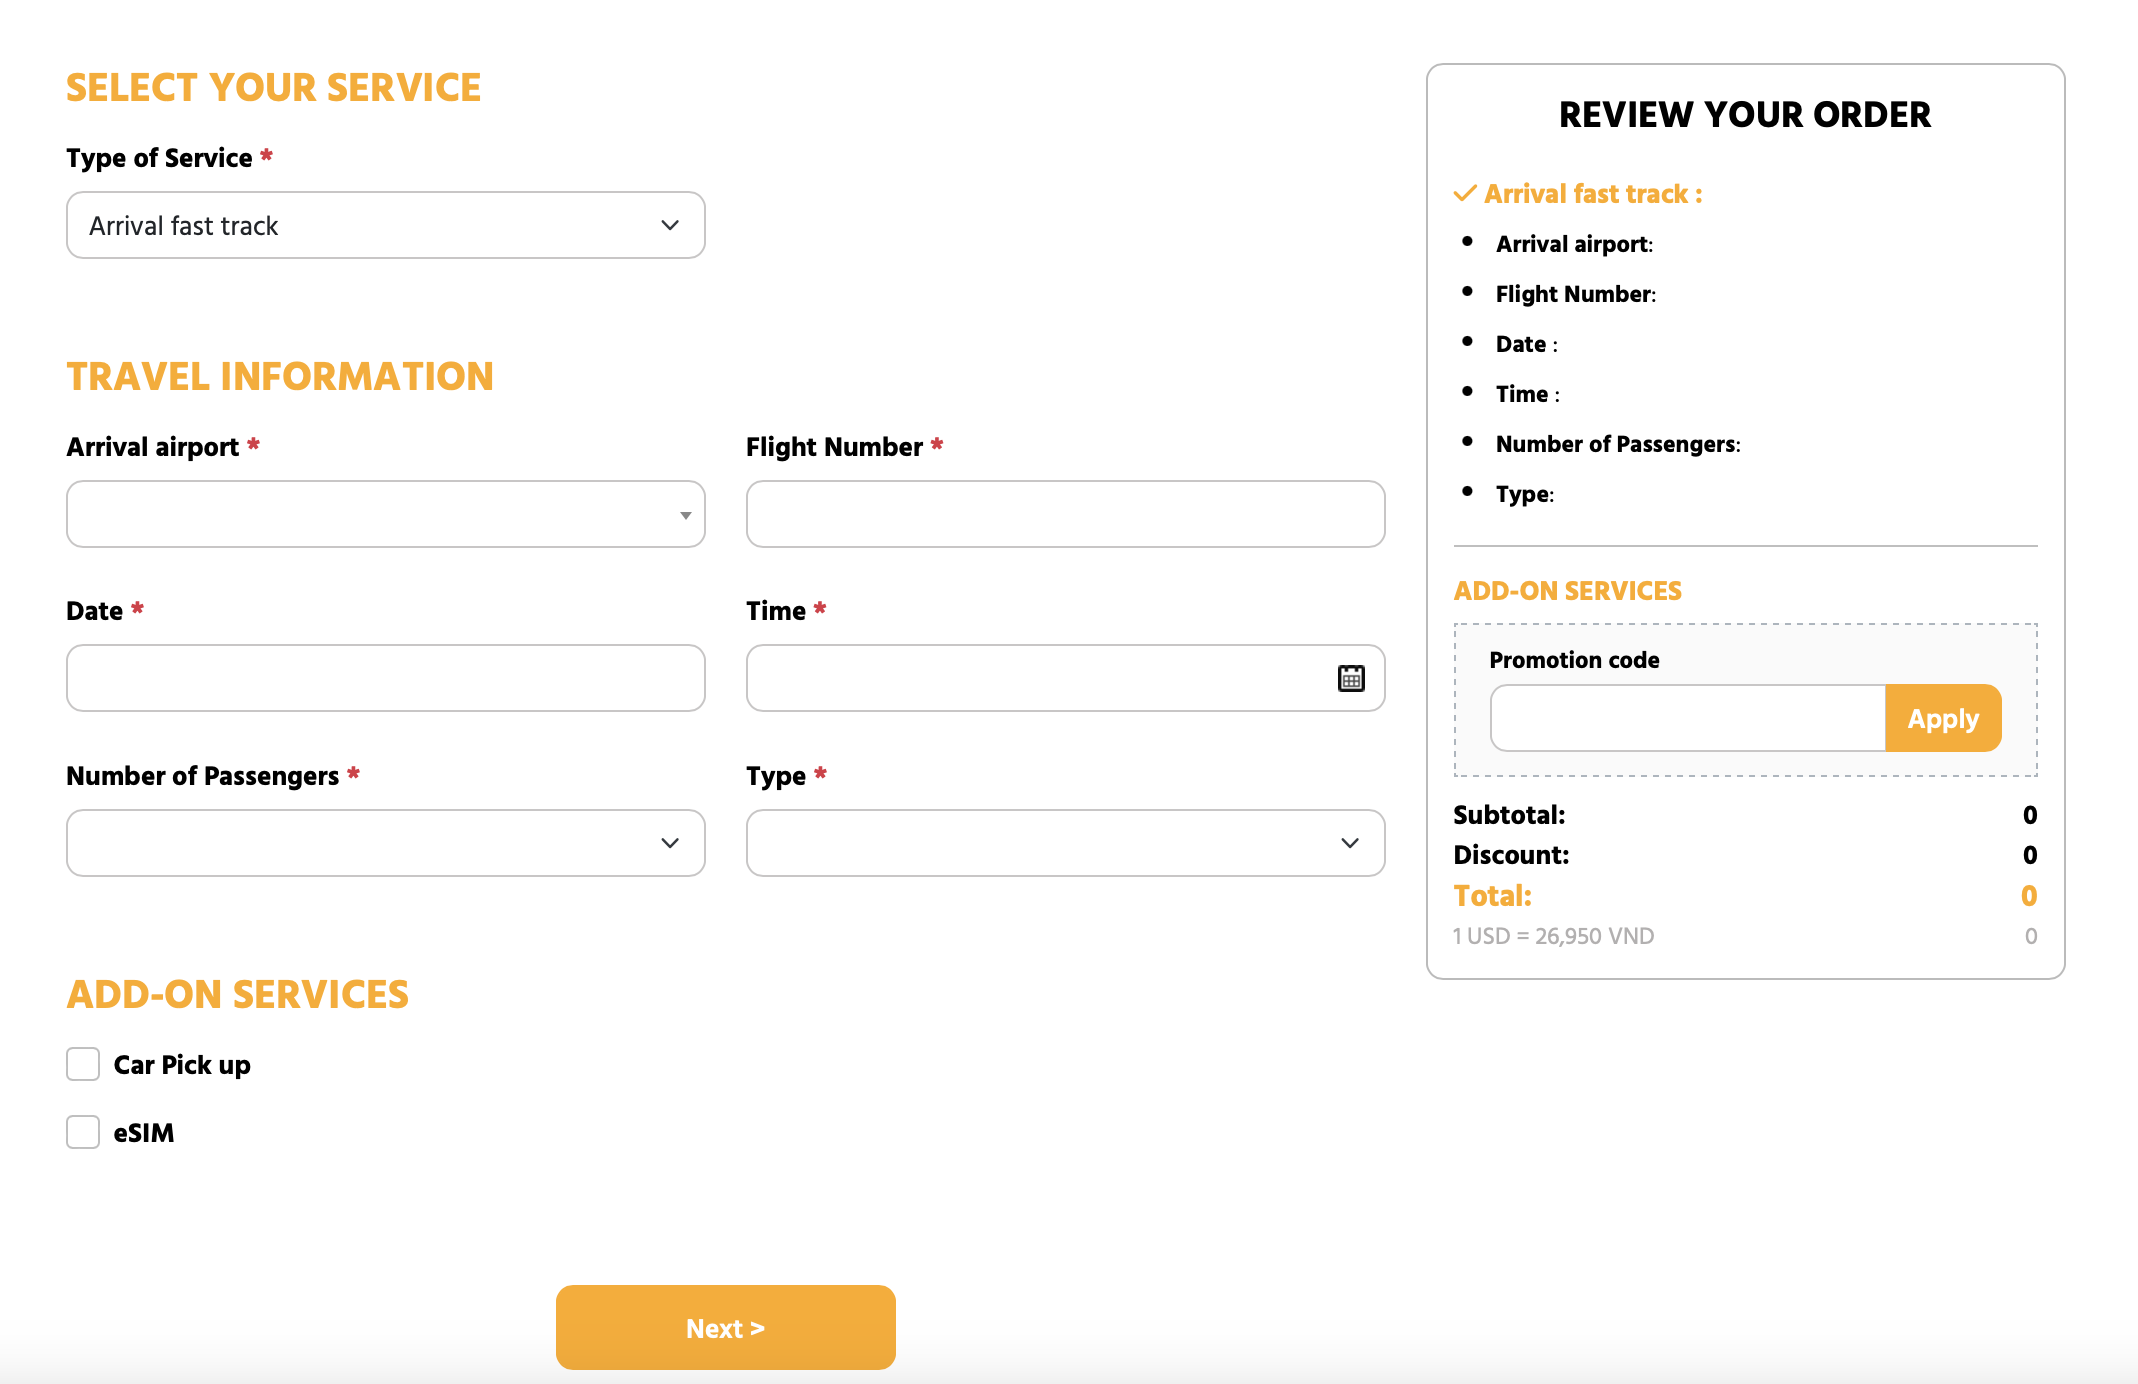
Task: Click the calendar icon in Time field
Action: point(1351,678)
